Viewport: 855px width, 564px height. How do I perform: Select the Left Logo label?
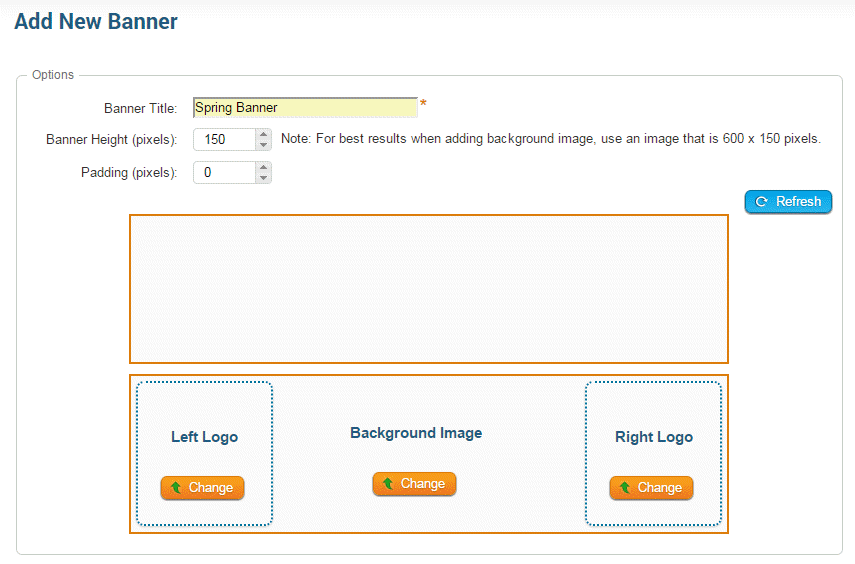tap(204, 437)
